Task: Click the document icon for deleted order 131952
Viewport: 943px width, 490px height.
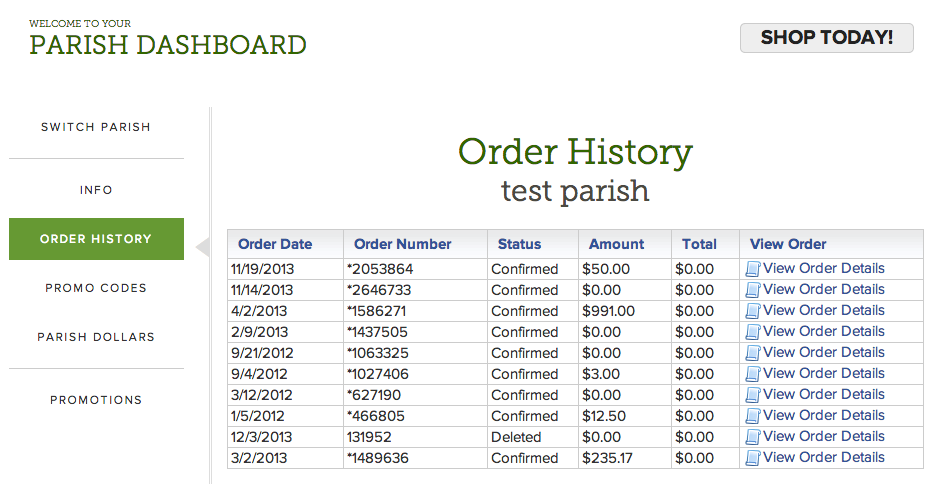Action: click(x=753, y=437)
